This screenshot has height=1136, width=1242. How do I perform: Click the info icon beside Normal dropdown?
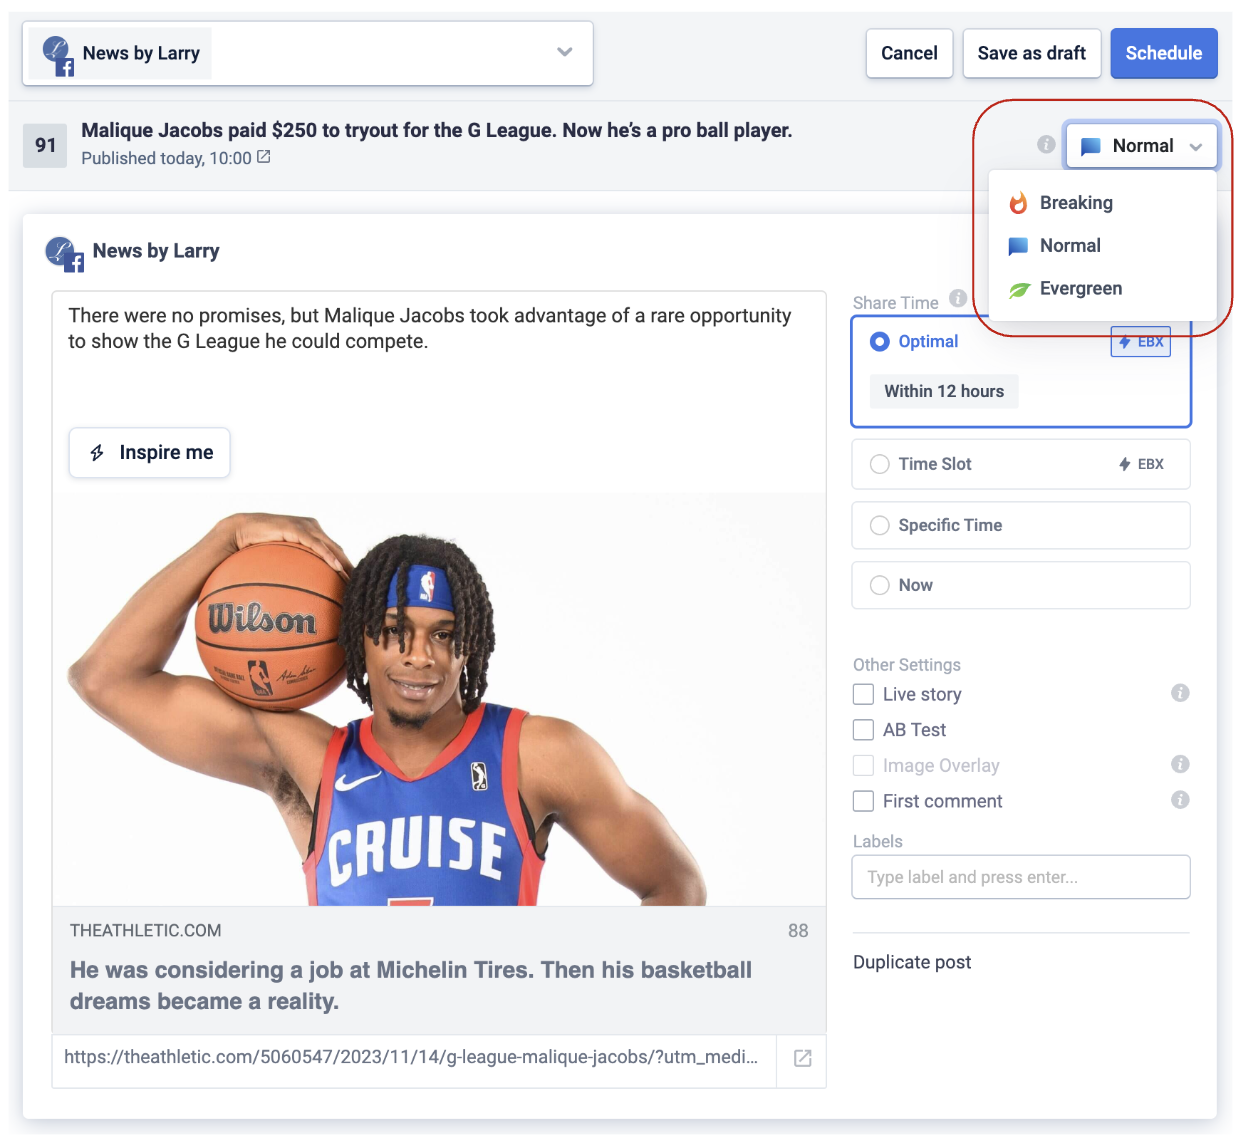pyautogui.click(x=1046, y=144)
